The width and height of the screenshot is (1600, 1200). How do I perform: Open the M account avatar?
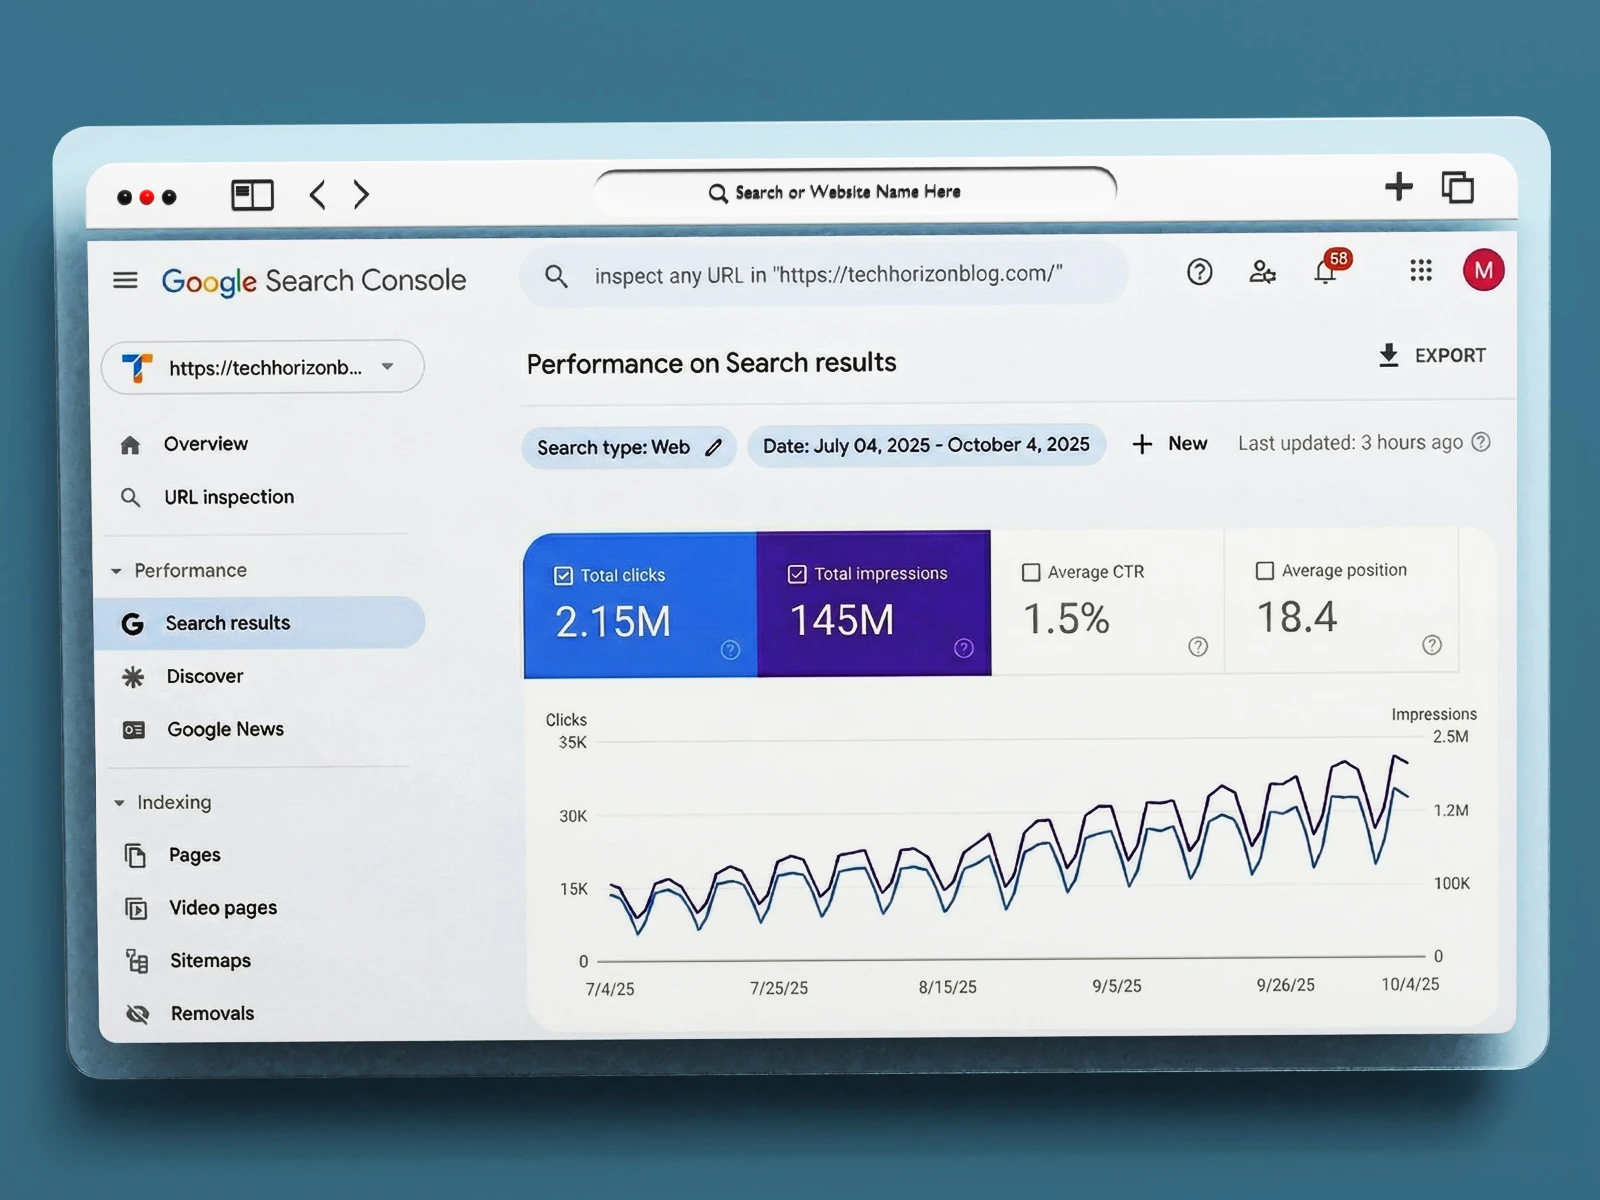coord(1483,270)
